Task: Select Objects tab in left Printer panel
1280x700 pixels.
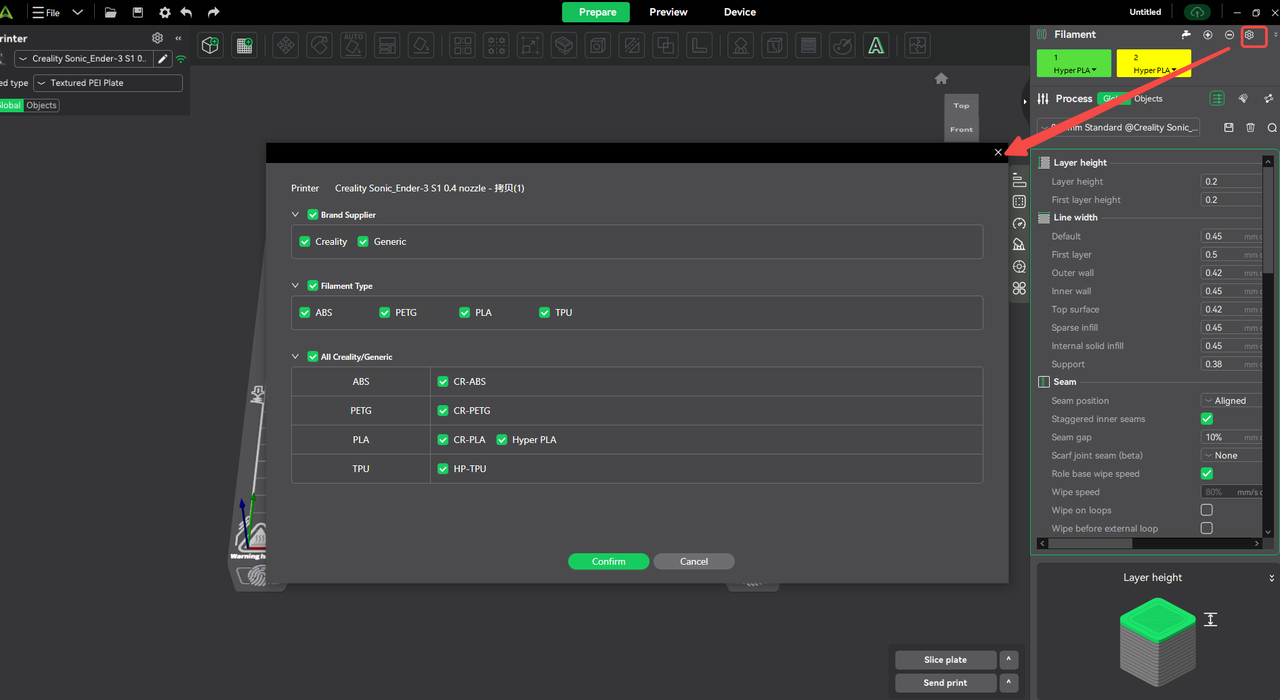Action: pos(41,105)
